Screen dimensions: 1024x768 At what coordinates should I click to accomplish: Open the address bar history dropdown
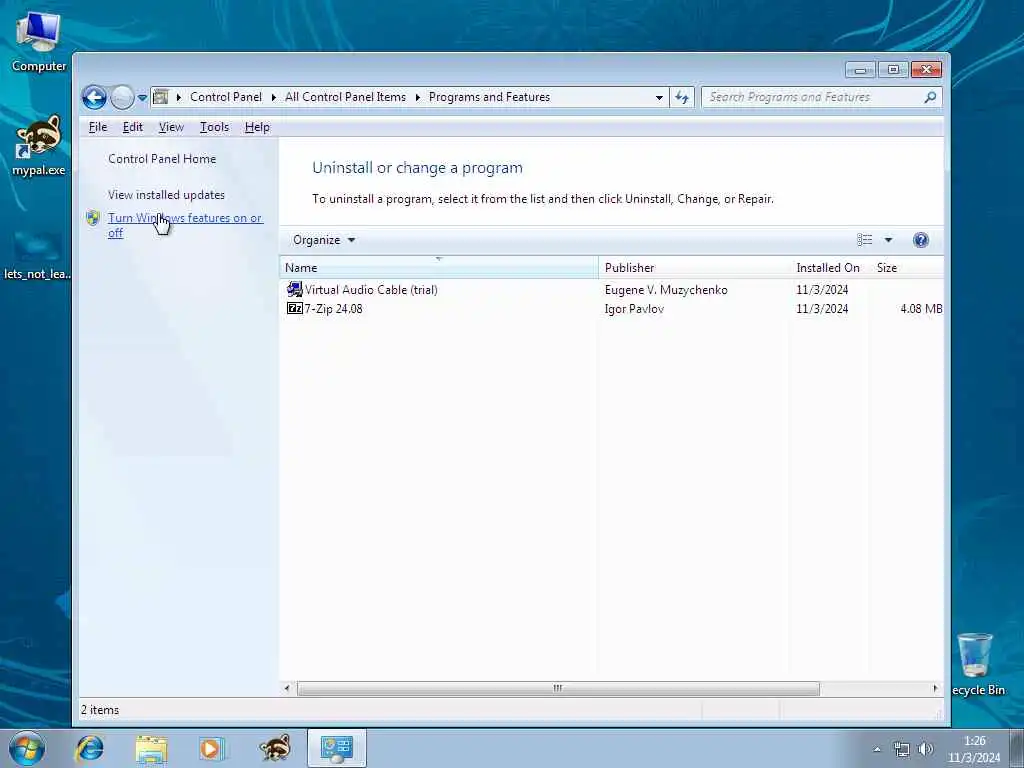[659, 97]
